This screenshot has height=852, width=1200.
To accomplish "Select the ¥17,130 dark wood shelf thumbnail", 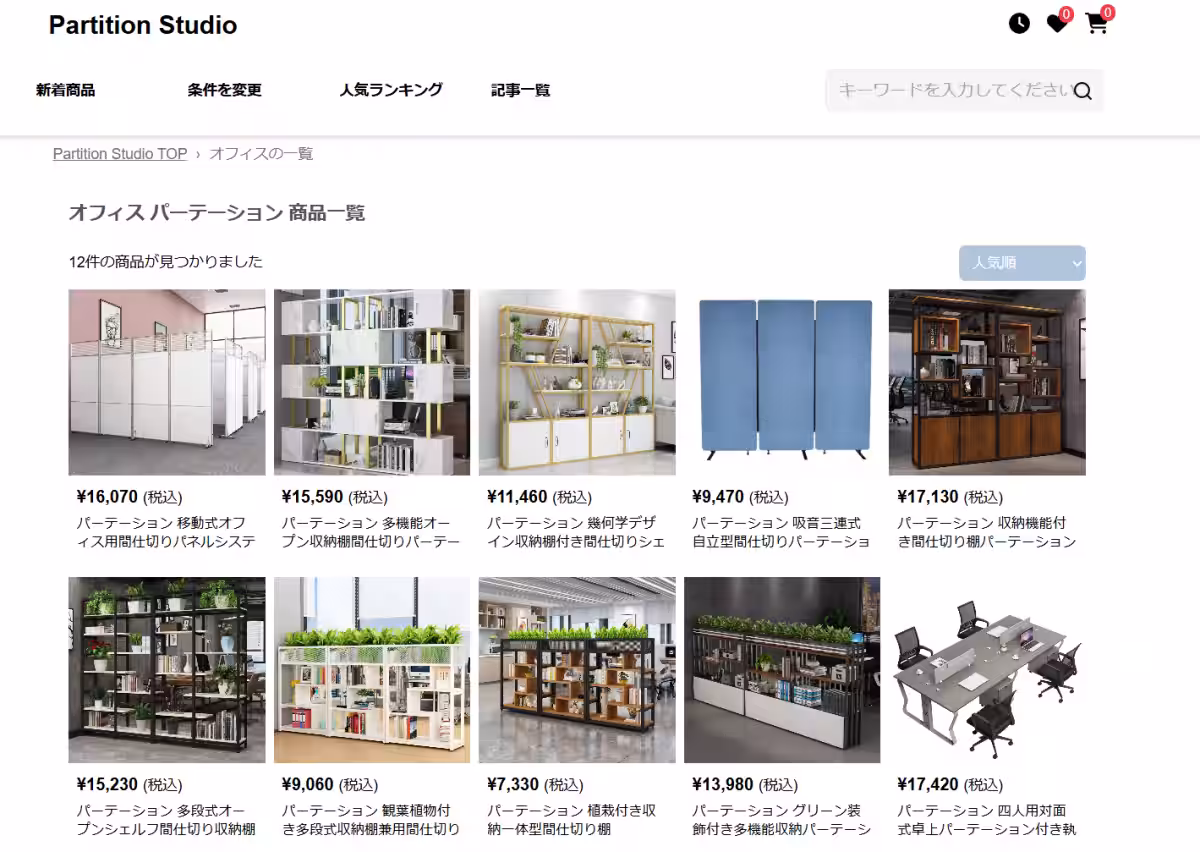I will pos(987,382).
